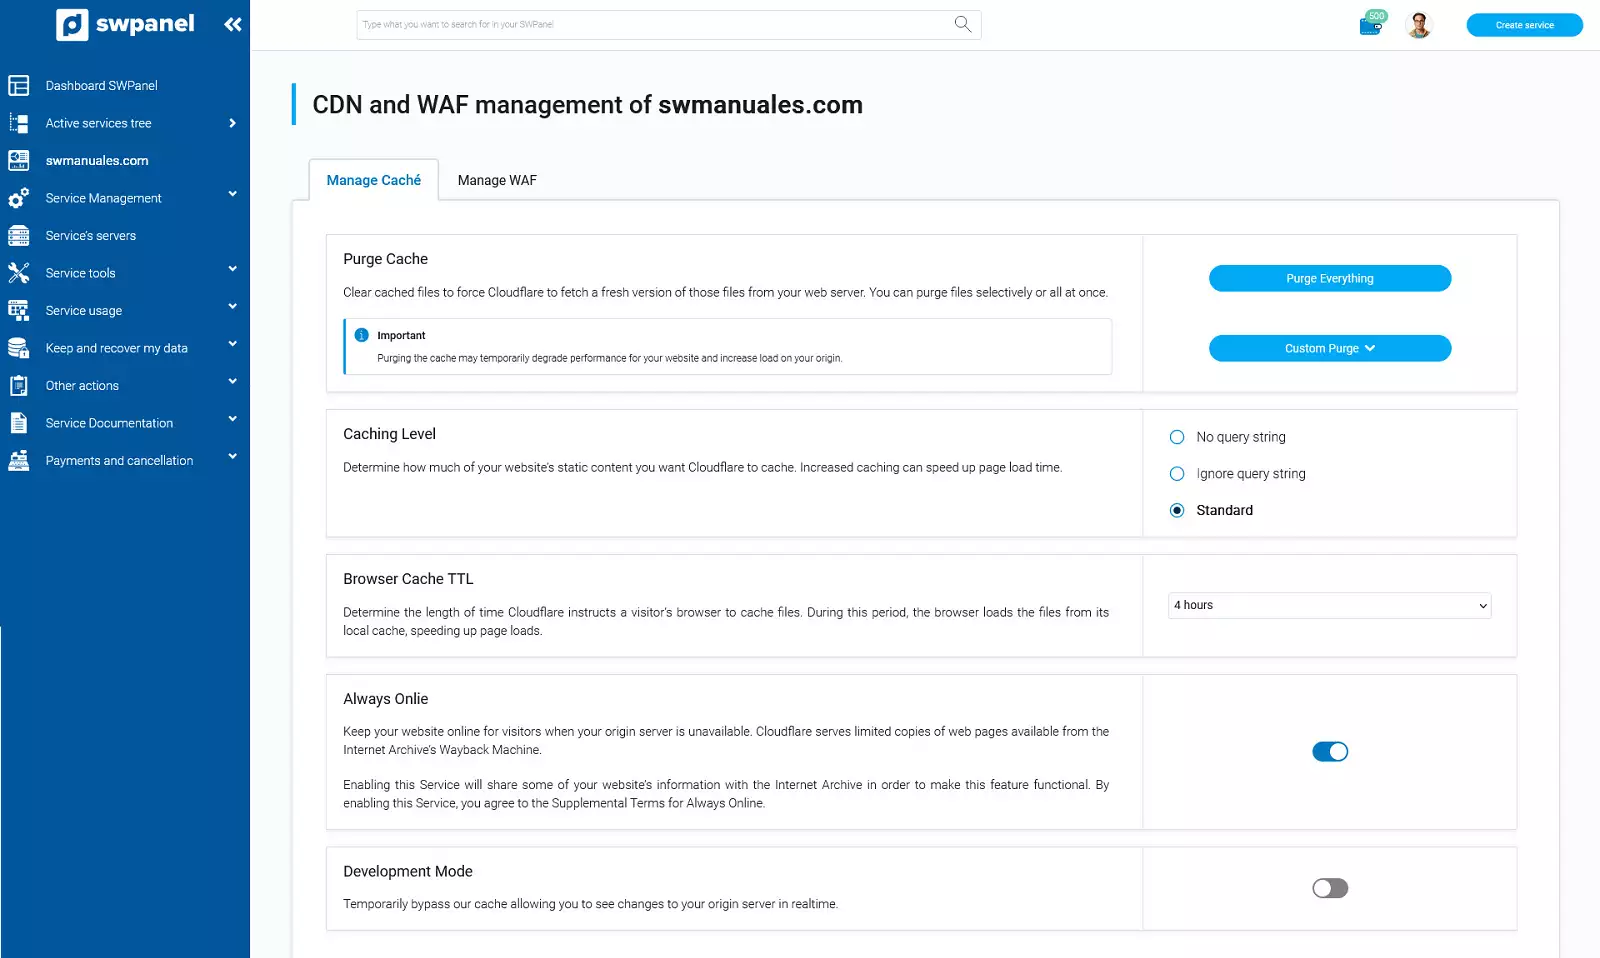
Task: Click the Service Management gears icon
Action: coord(19,198)
